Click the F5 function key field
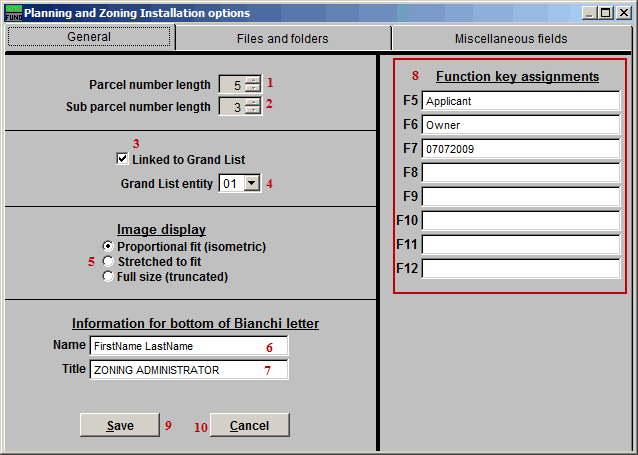Viewport: 638px width, 455px height. (520, 101)
